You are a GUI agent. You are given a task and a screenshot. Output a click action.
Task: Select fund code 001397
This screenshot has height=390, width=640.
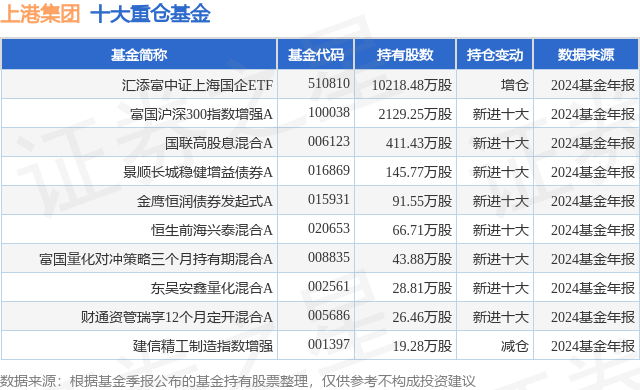(x=329, y=344)
